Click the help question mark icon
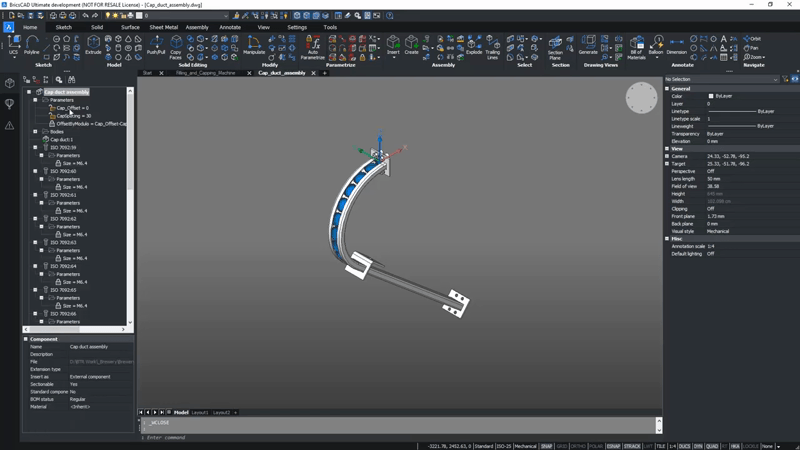This screenshot has width=800, height=450. click(x=390, y=16)
